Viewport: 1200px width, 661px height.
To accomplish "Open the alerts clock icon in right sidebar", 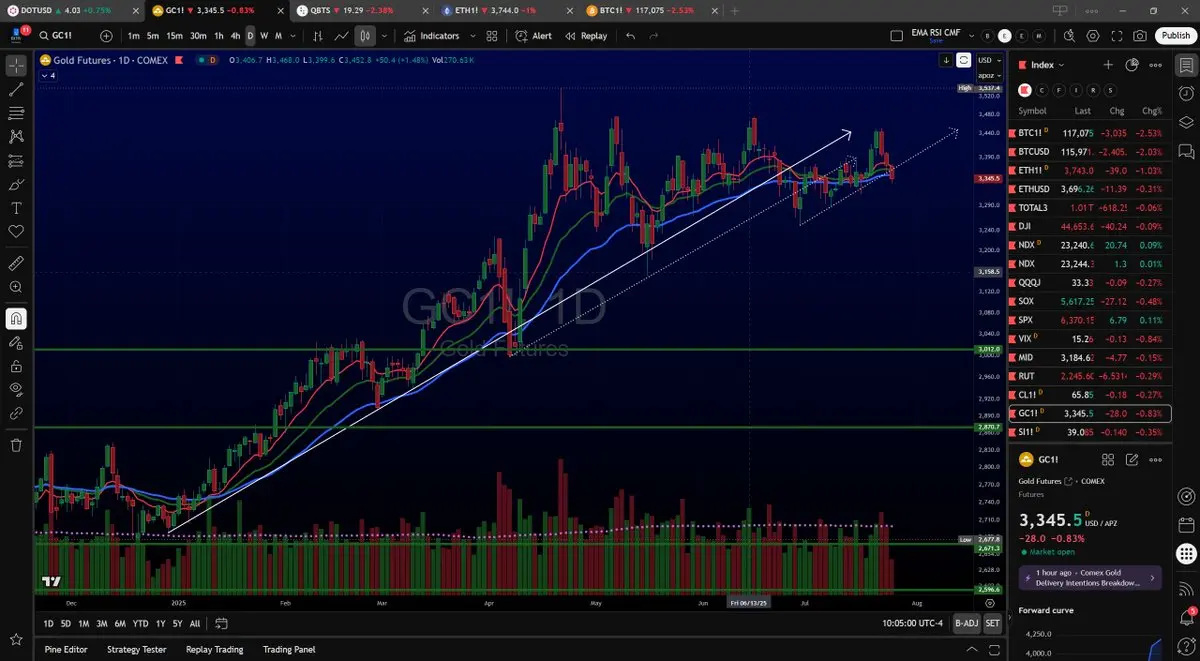I will 1185,93.
